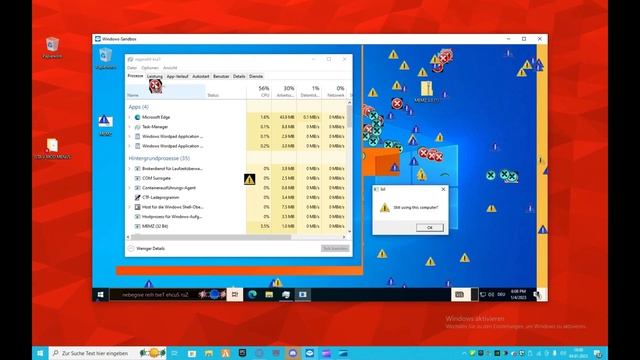The image size is (640, 360).
Task: Click OK in the lol dialog
Action: coord(429,228)
